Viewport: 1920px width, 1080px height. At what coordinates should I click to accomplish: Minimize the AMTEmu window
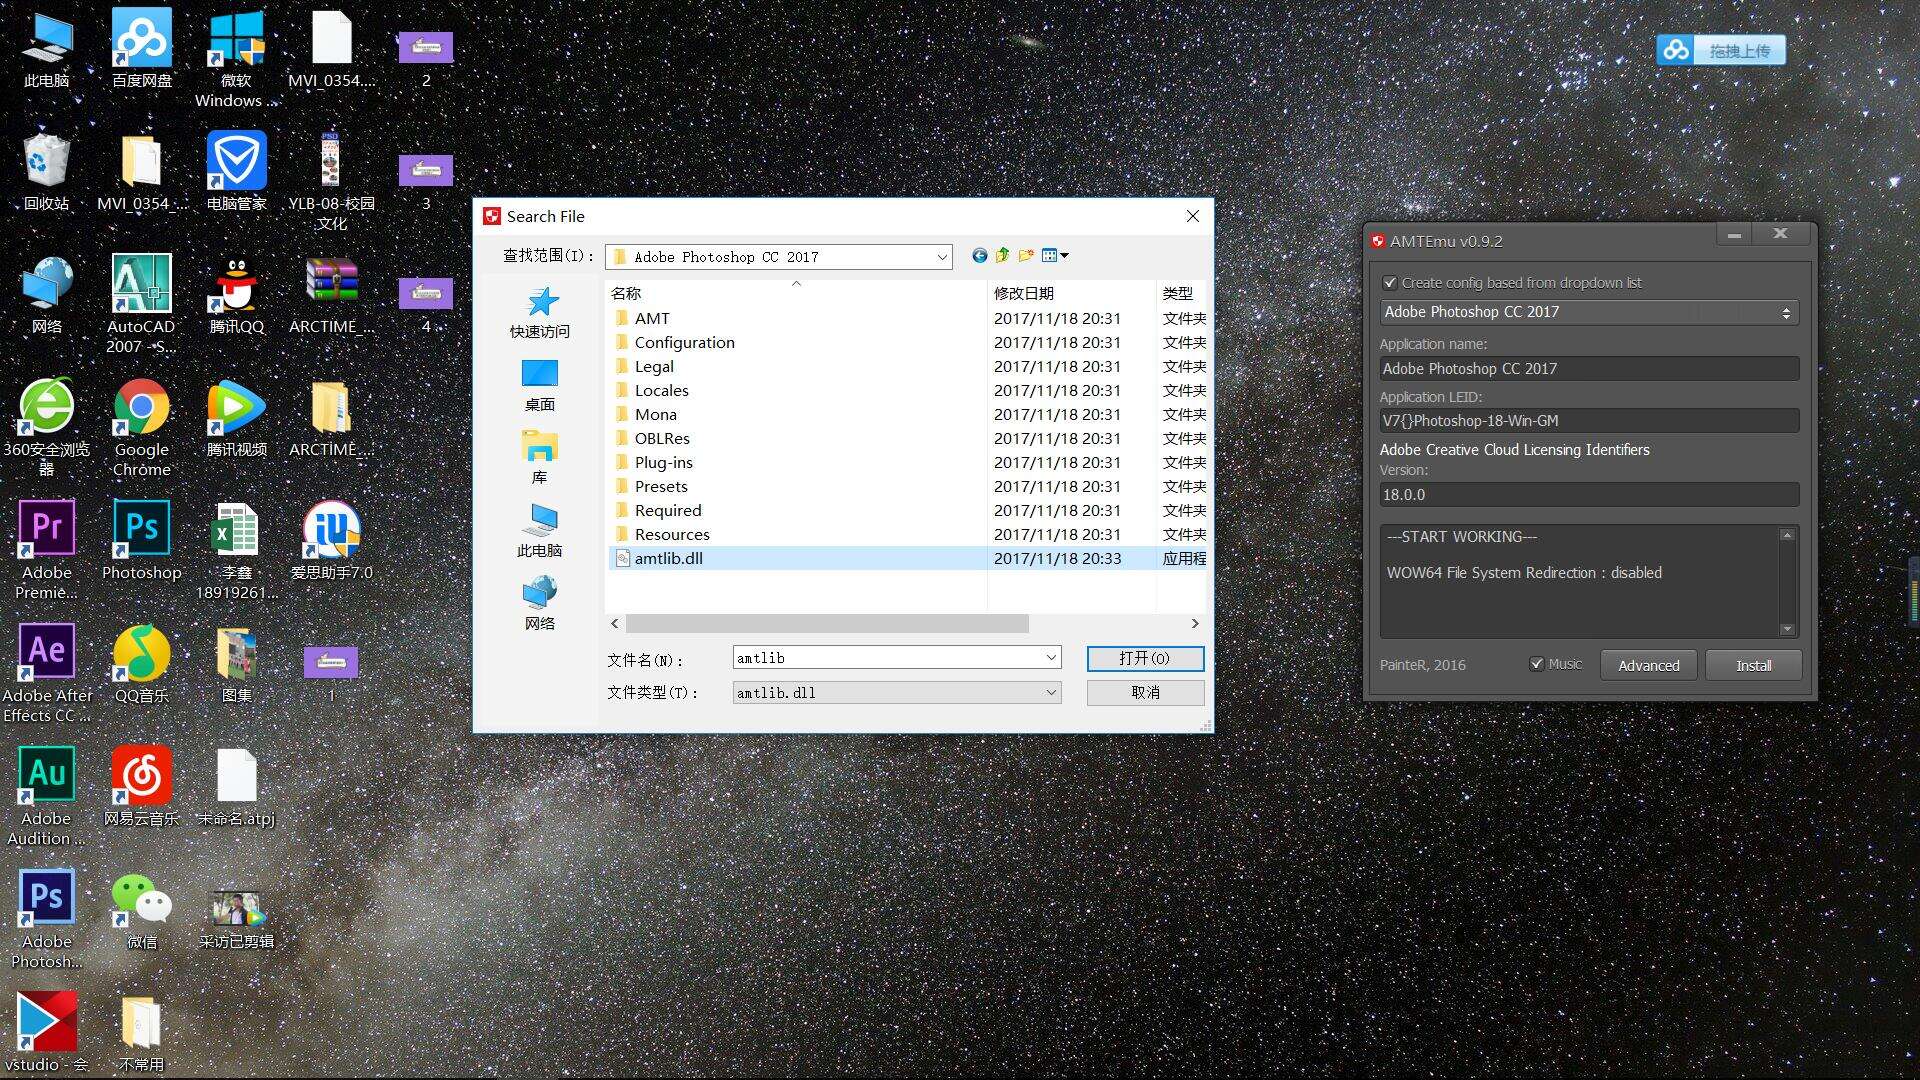pyautogui.click(x=1734, y=234)
